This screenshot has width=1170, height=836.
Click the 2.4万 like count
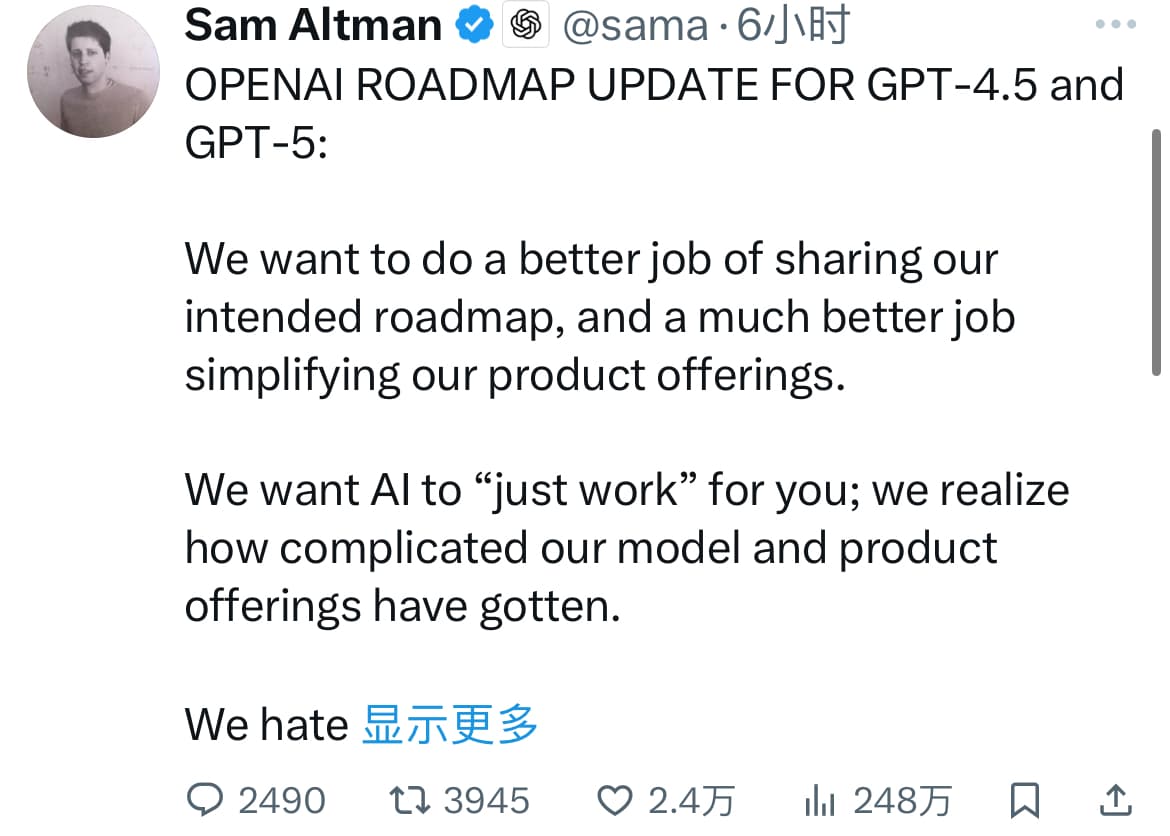click(691, 798)
